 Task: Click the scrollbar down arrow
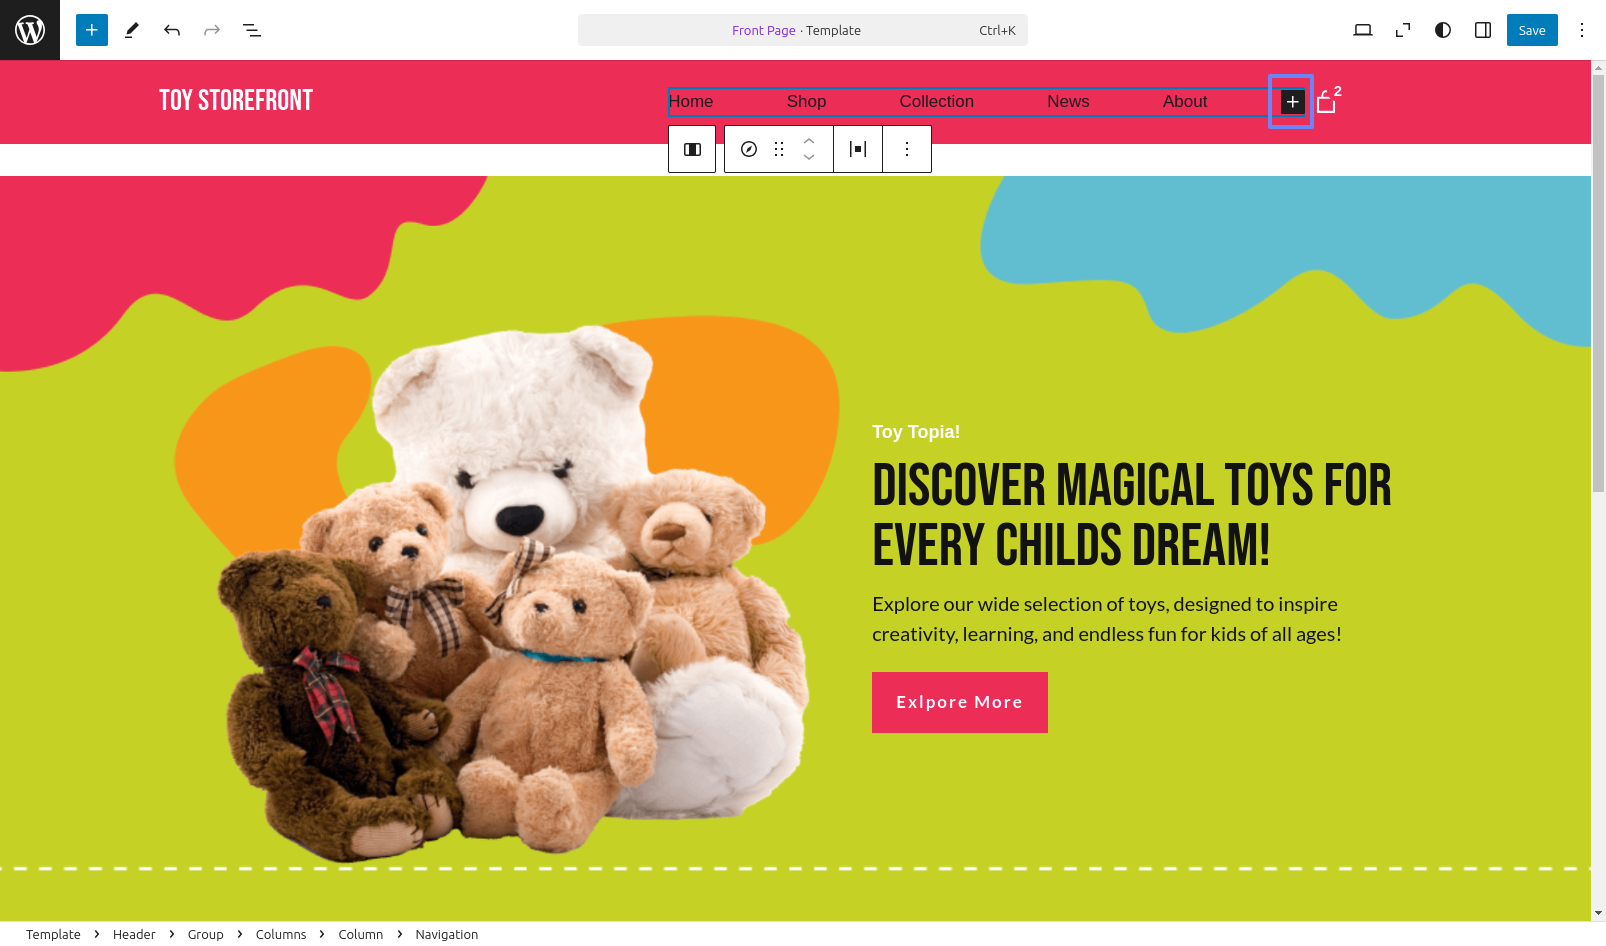click(x=1598, y=913)
